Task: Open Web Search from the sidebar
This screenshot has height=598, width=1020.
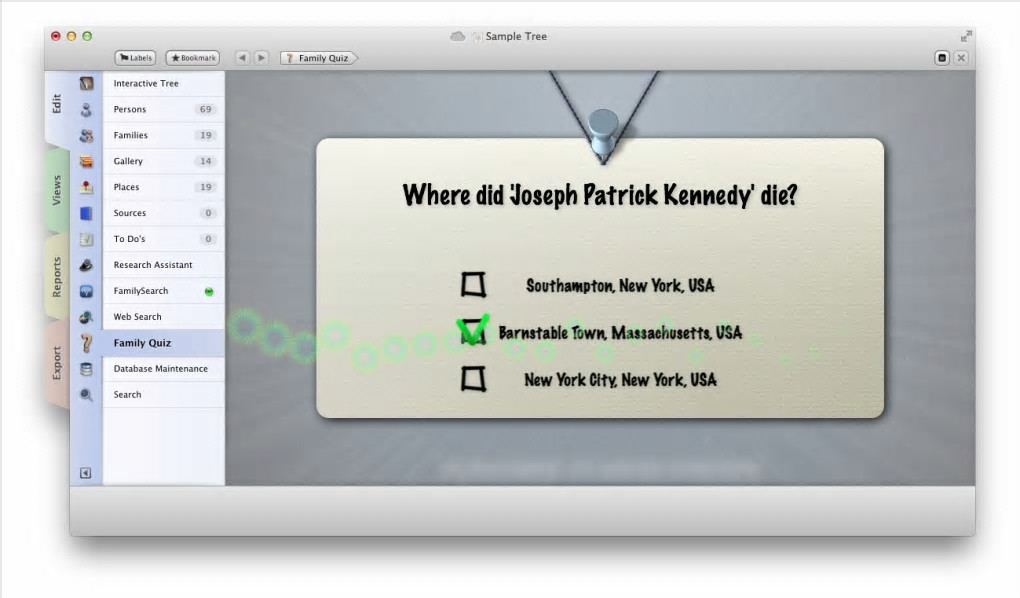Action: 163,317
